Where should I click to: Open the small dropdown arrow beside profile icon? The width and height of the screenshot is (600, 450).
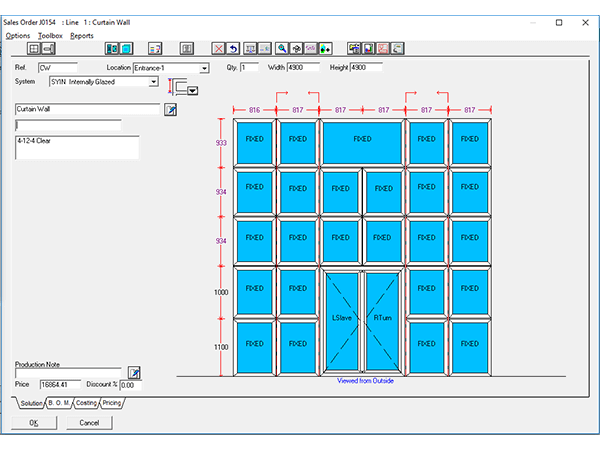pyautogui.click(x=192, y=91)
